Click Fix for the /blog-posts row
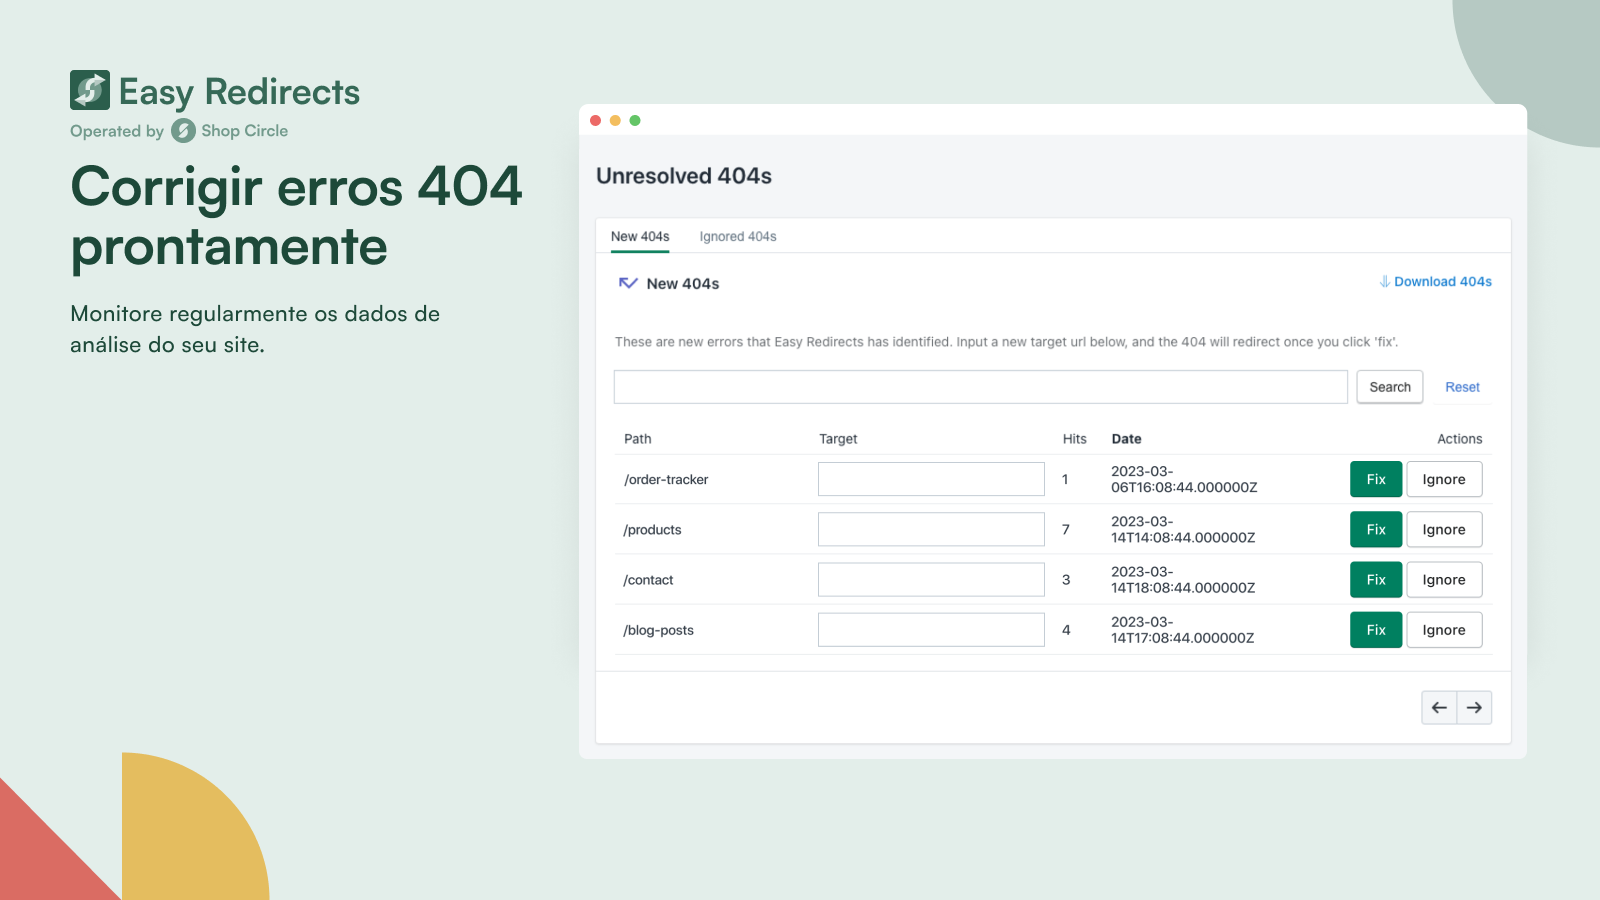This screenshot has height=900, width=1600. (1376, 630)
